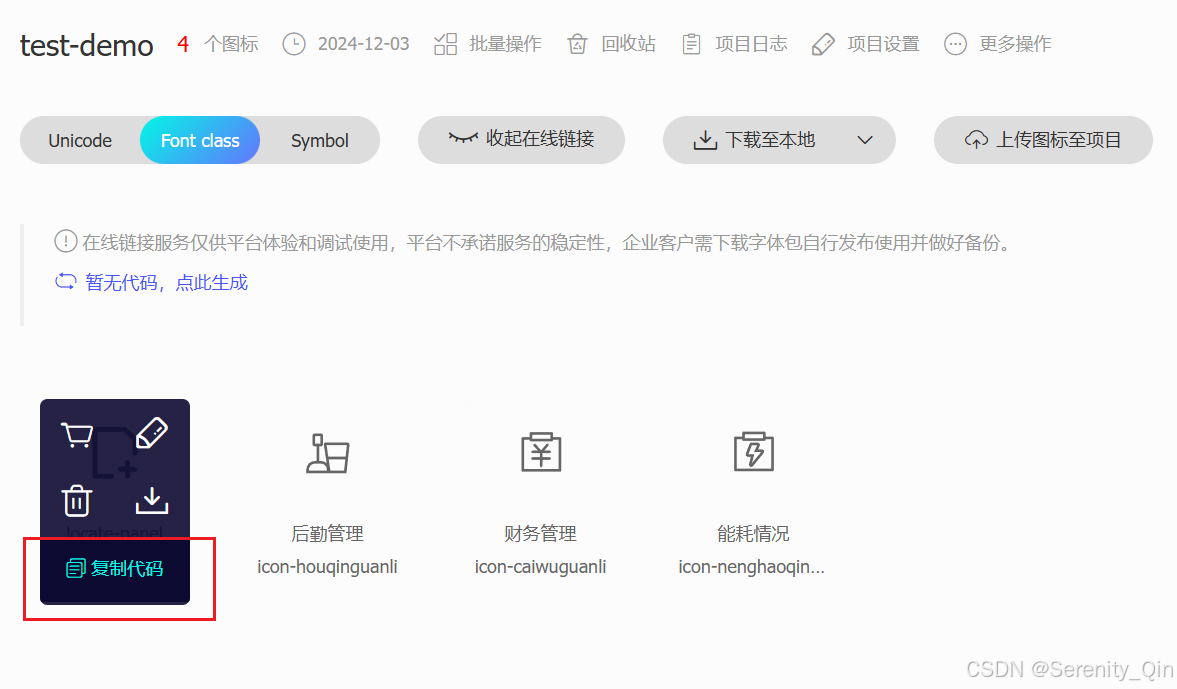This screenshot has height=689, width=1177.
Task: Select the 能耗情况 icon
Action: (x=753, y=455)
